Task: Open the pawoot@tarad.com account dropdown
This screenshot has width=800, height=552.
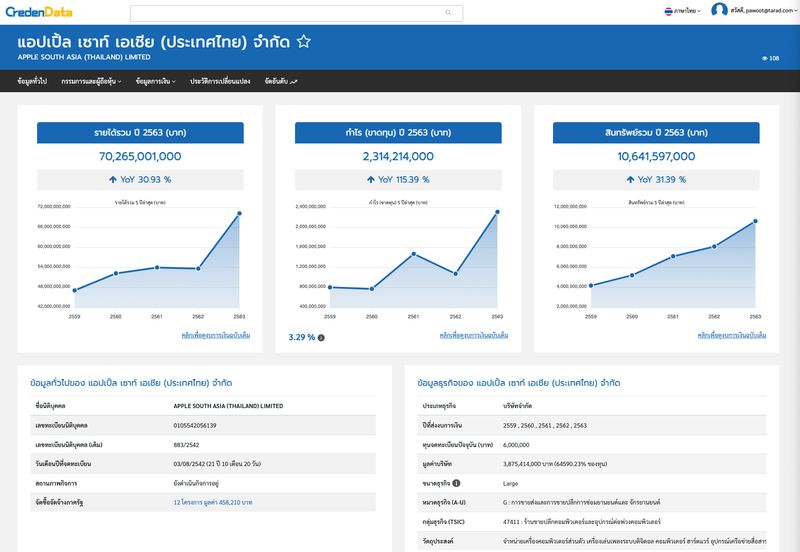Action: click(762, 10)
